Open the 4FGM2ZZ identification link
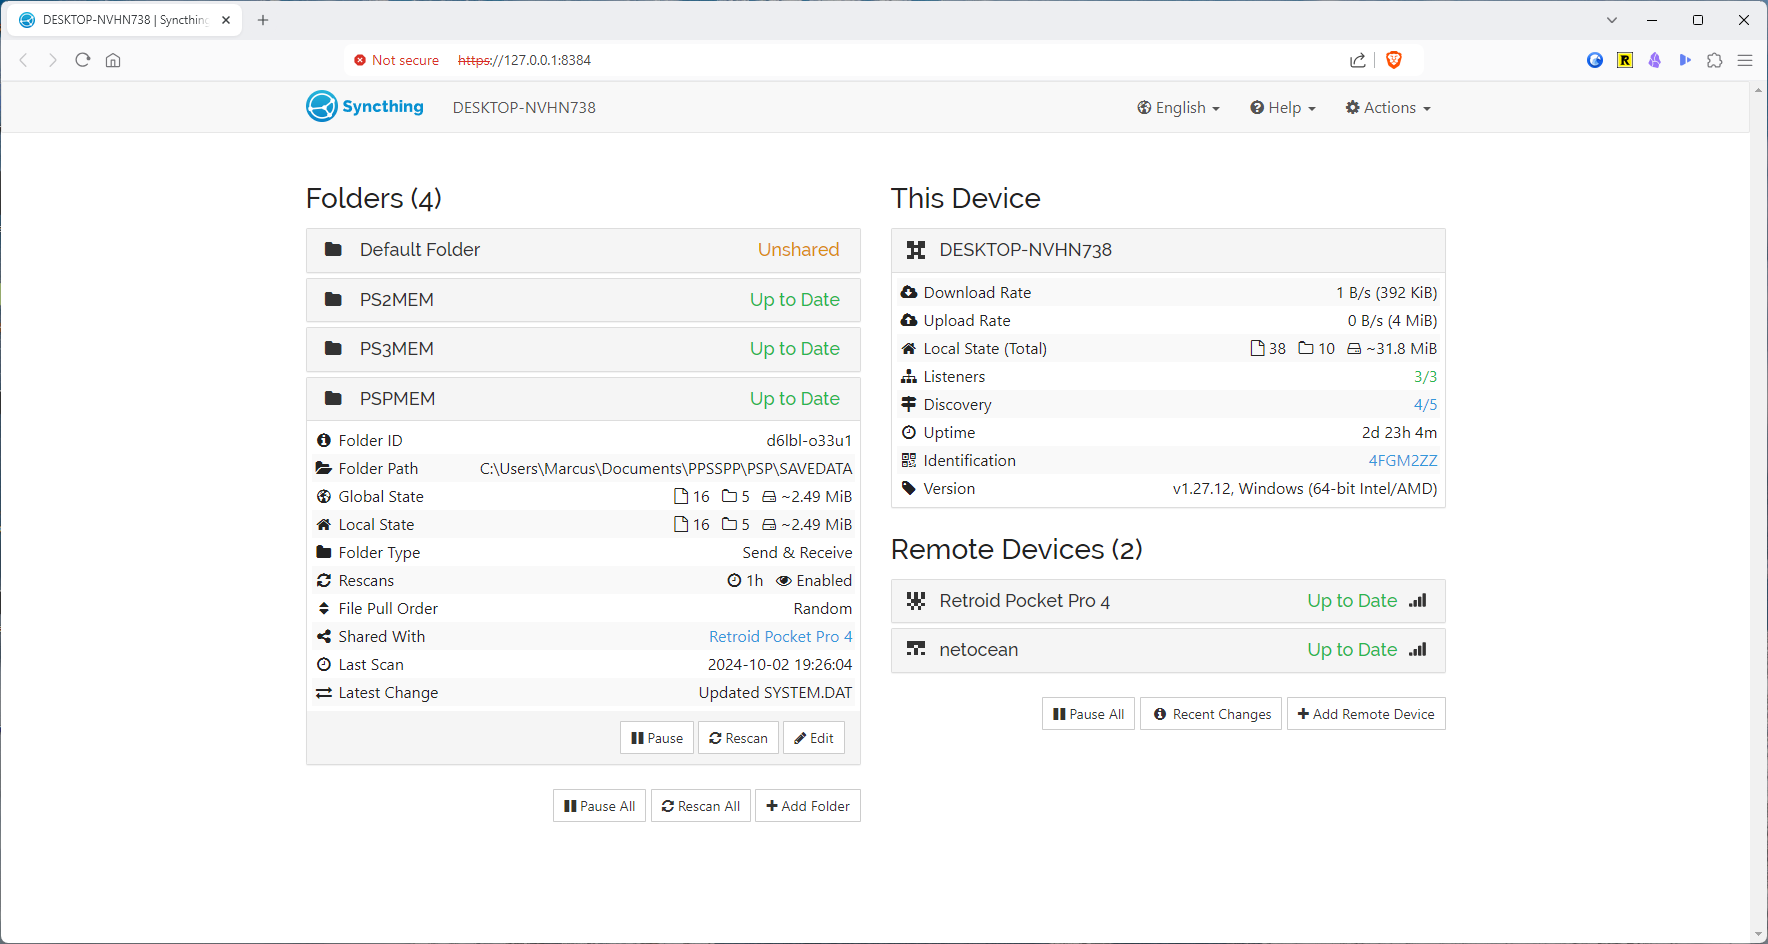Image resolution: width=1768 pixels, height=944 pixels. pyautogui.click(x=1403, y=460)
